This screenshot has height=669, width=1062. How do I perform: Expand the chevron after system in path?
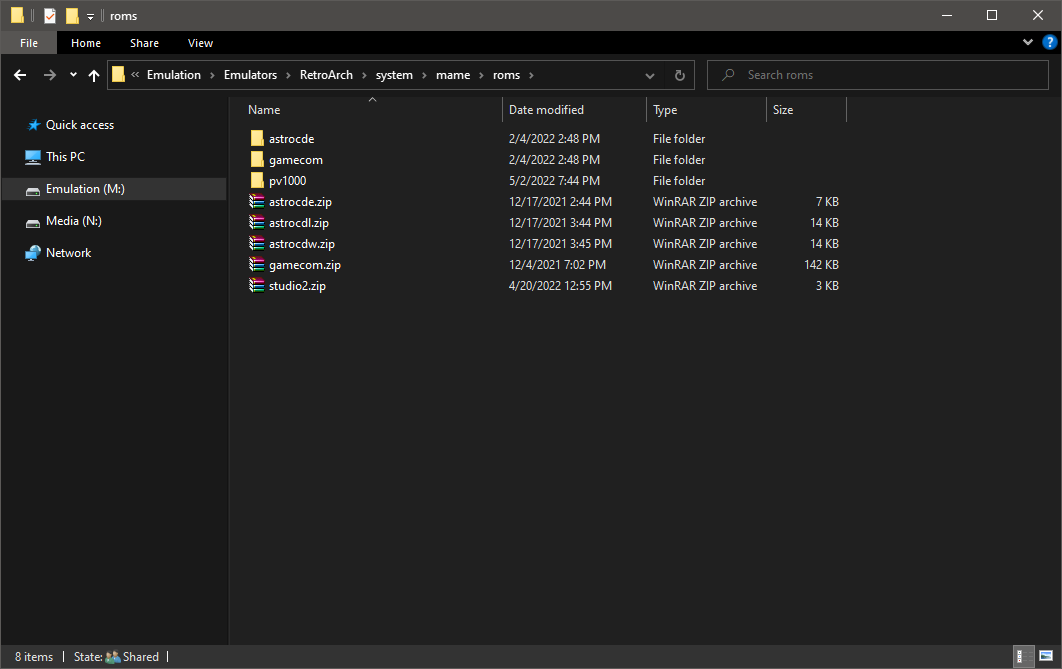click(x=425, y=75)
